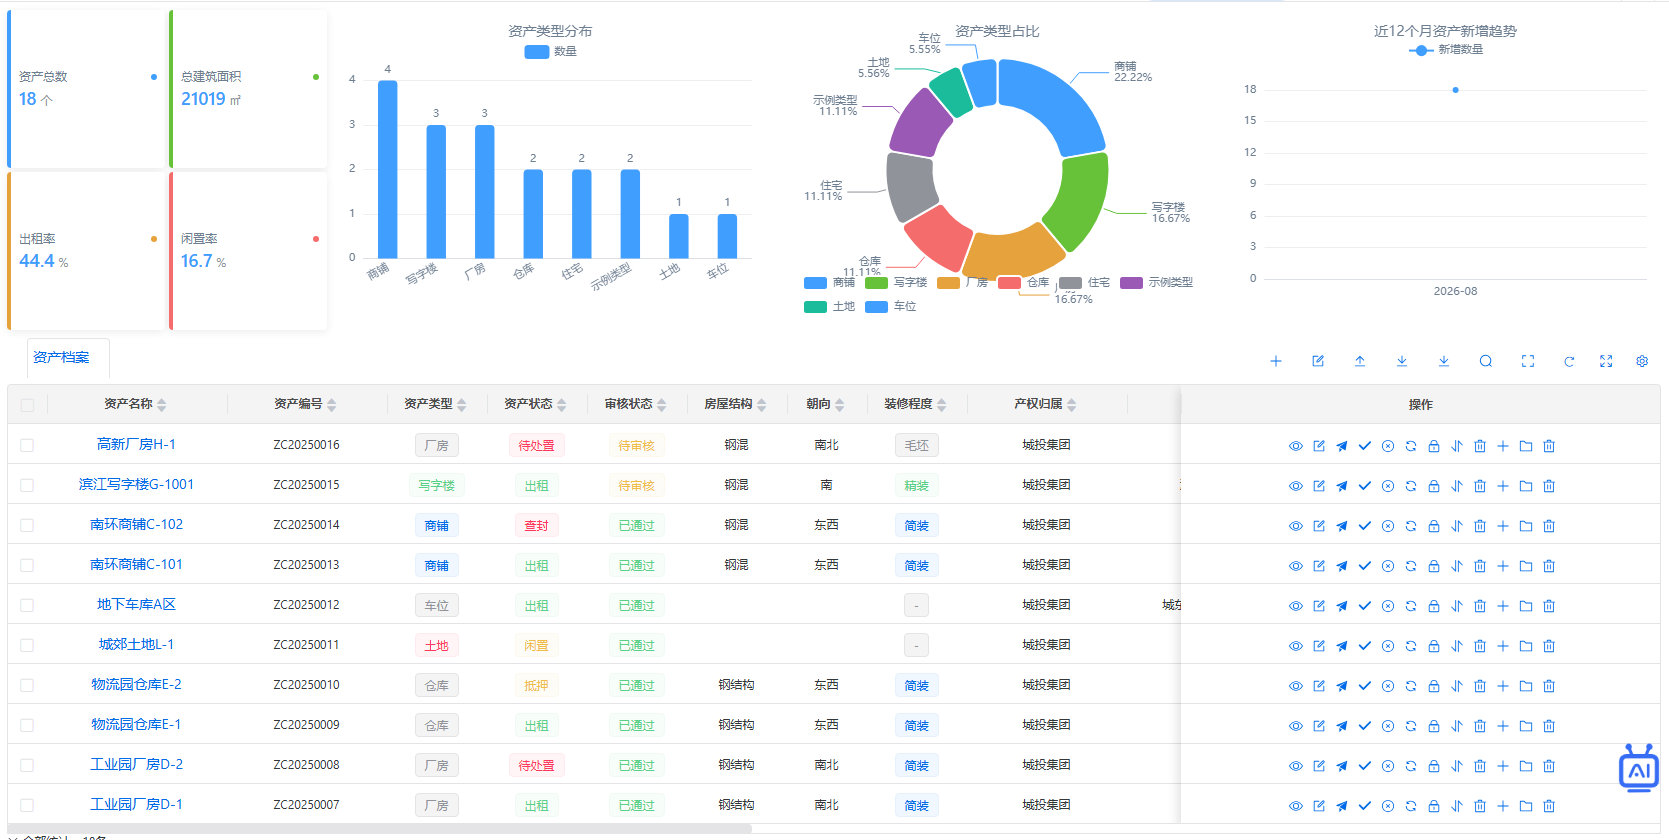Click lock icon in 滨江写字楼G-1001 row
Screen dimensions: 1669x840
(x=1434, y=486)
